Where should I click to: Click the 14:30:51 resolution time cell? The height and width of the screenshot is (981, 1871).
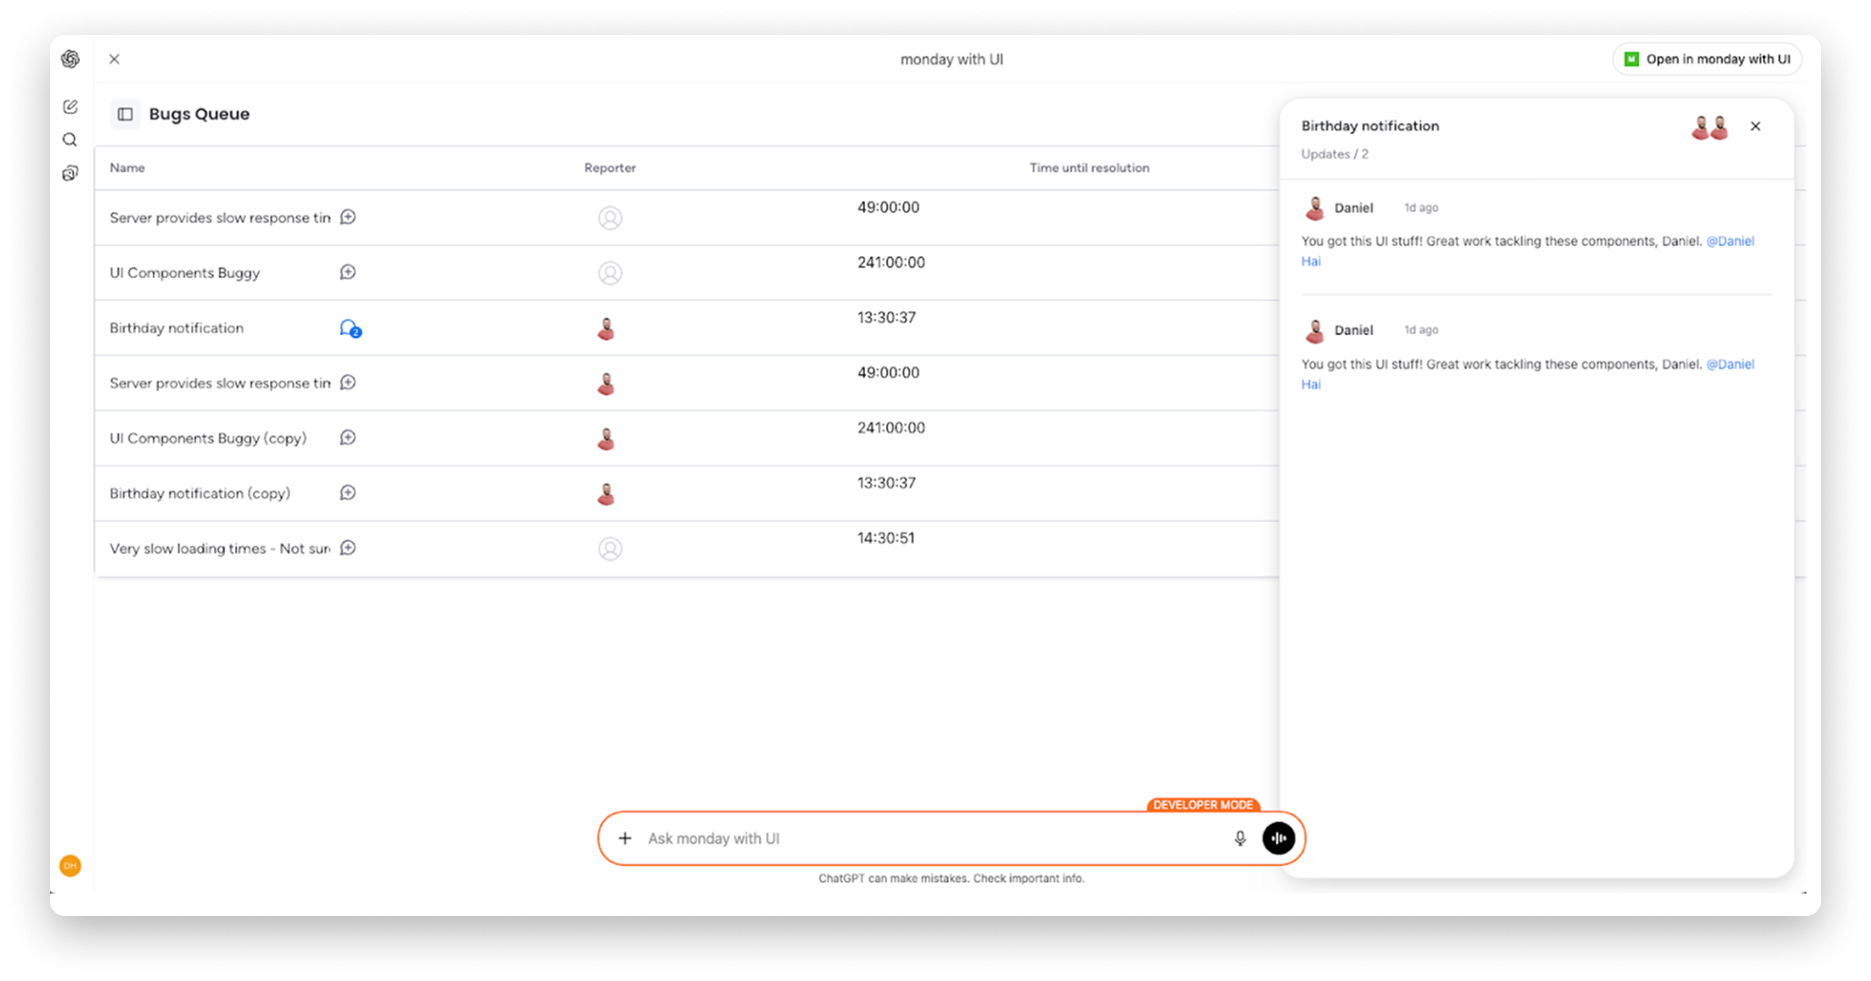[x=886, y=538]
